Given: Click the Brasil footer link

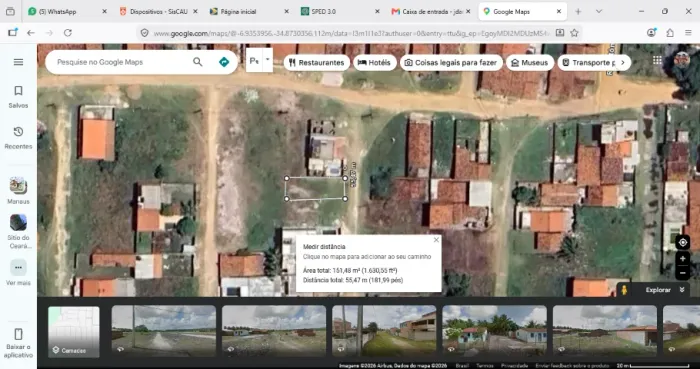Looking at the screenshot, I should point(462,365).
